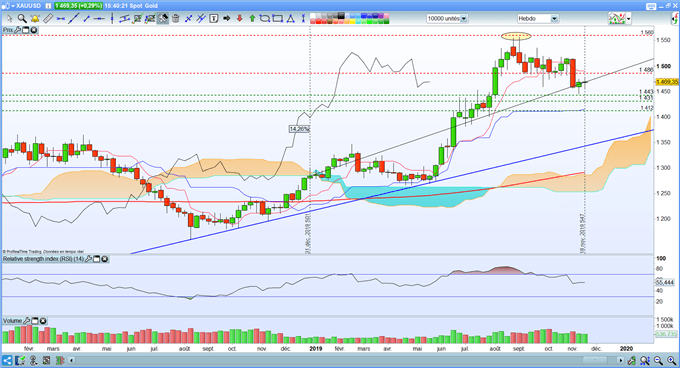The image size is (680, 368).
Task: Select the text annotation tool
Action: (213, 19)
